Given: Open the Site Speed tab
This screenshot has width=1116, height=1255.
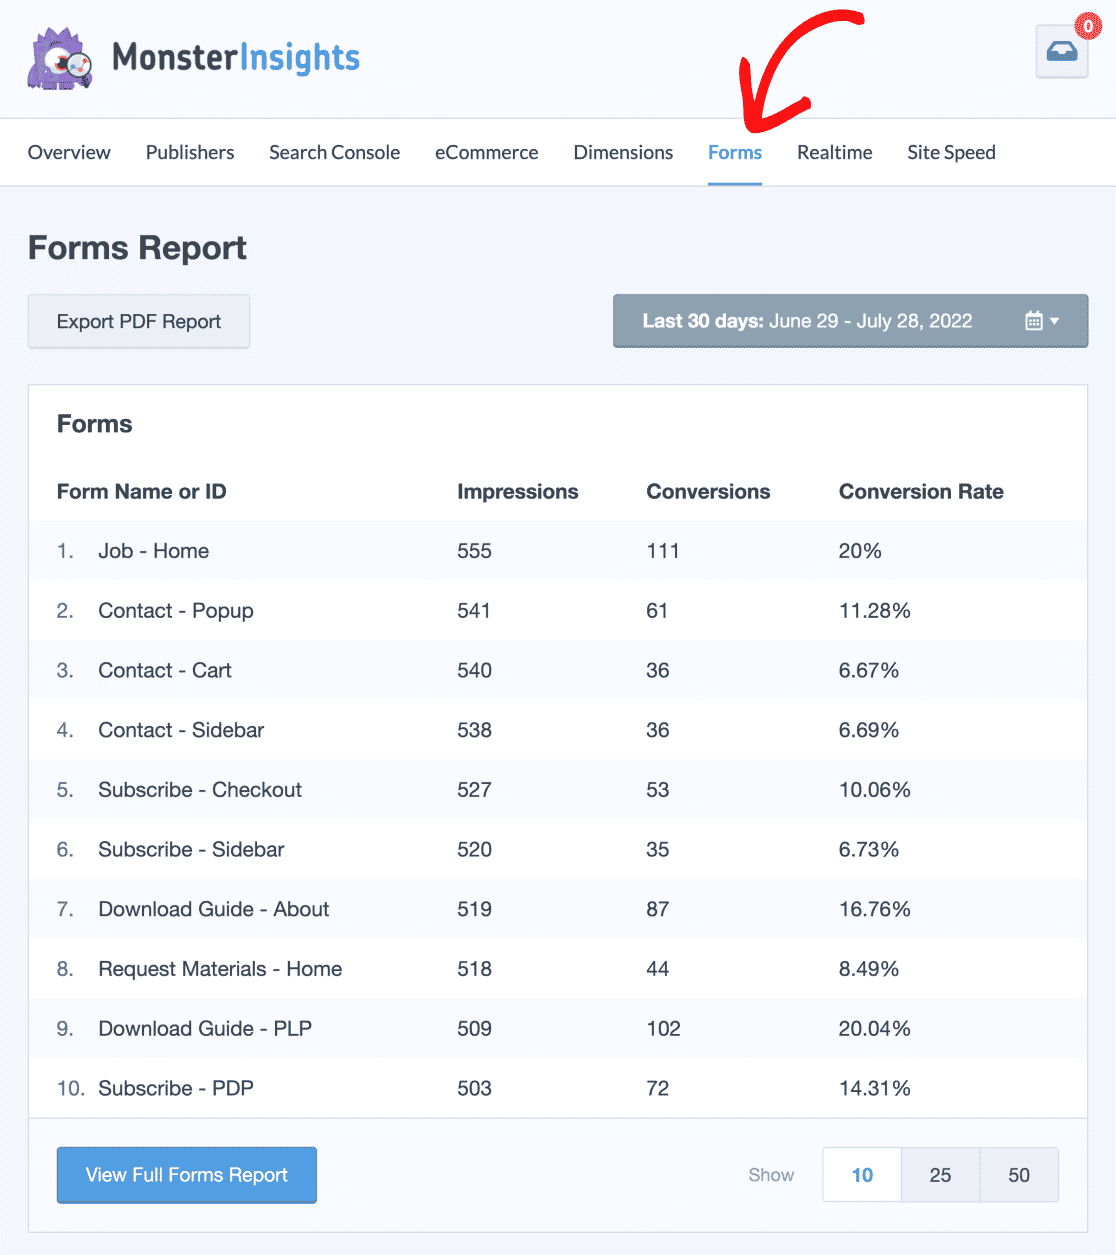Looking at the screenshot, I should pos(951,152).
